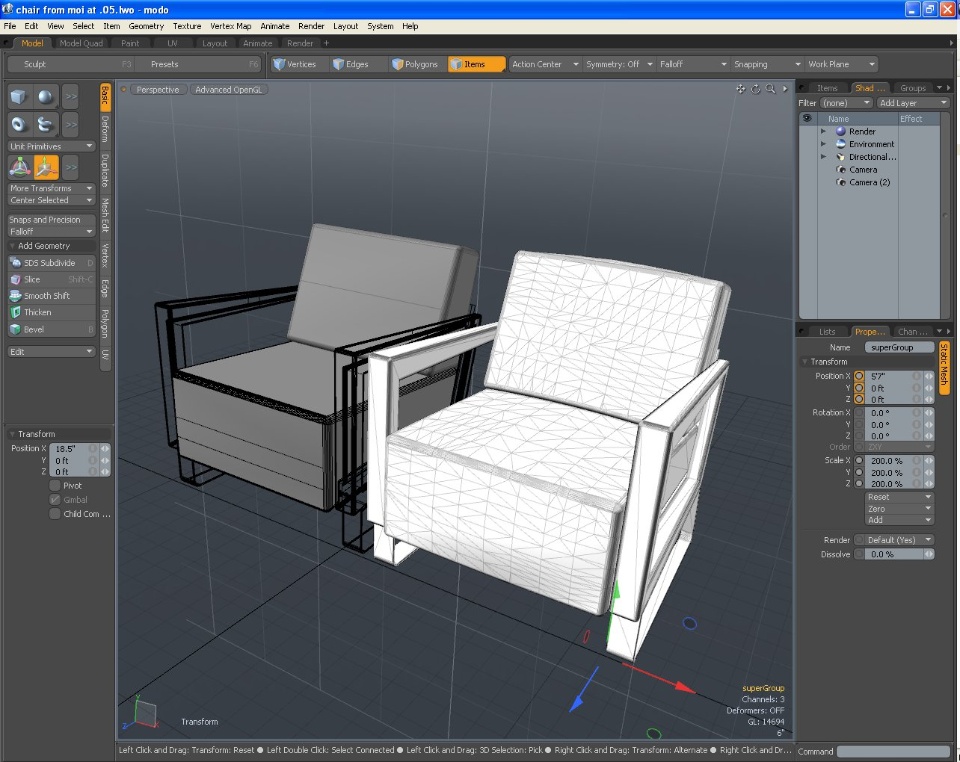960x762 pixels.
Task: Click the Advanced OpenGL button
Action: pos(228,89)
